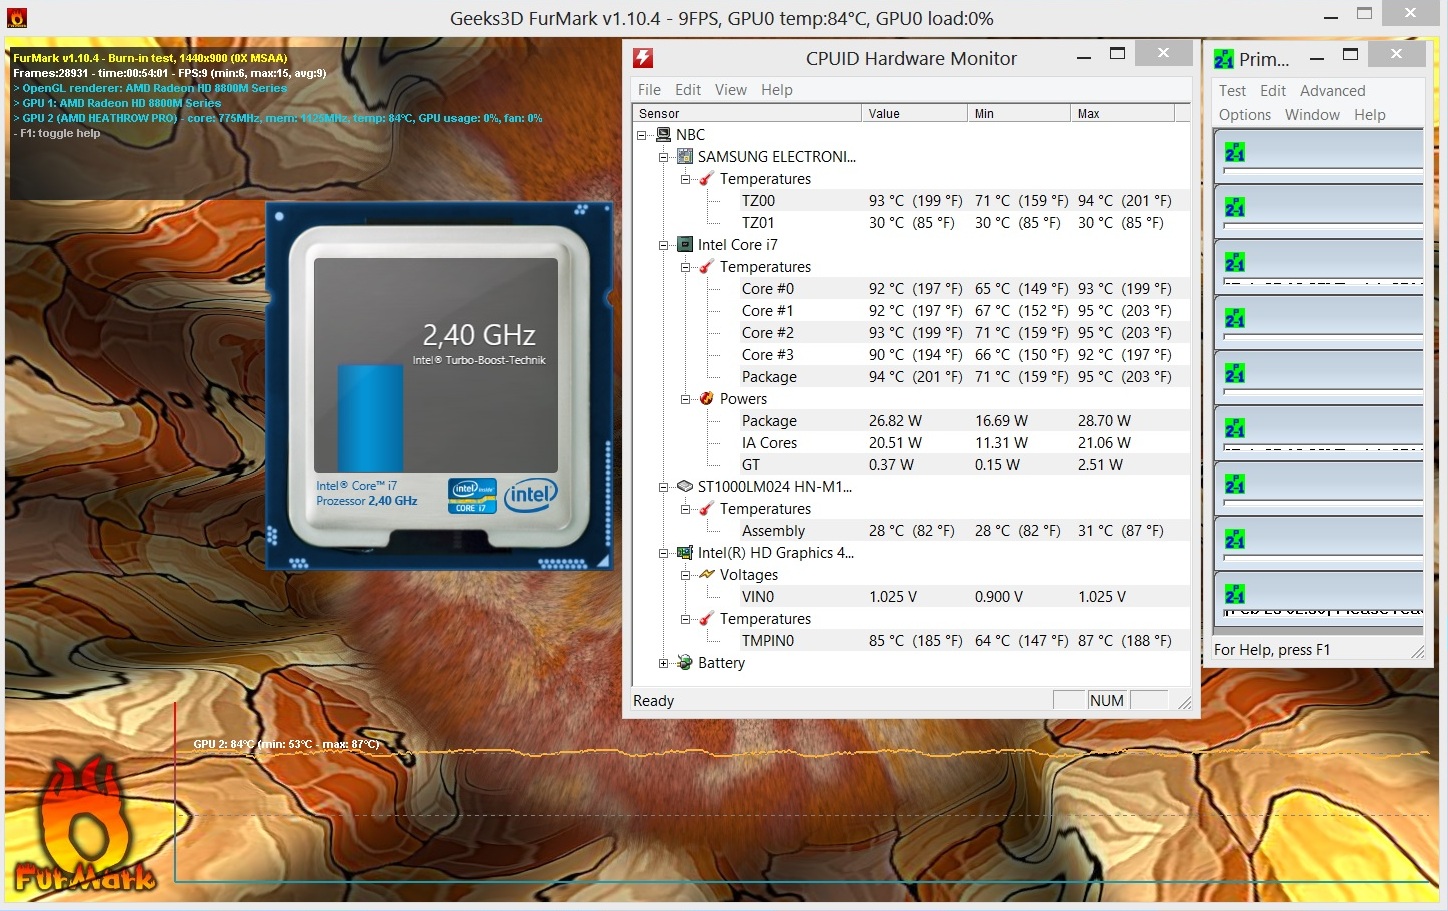The height and width of the screenshot is (911, 1448).
Task: Click the GPU 2 temperature graph label
Action: pos(287,744)
